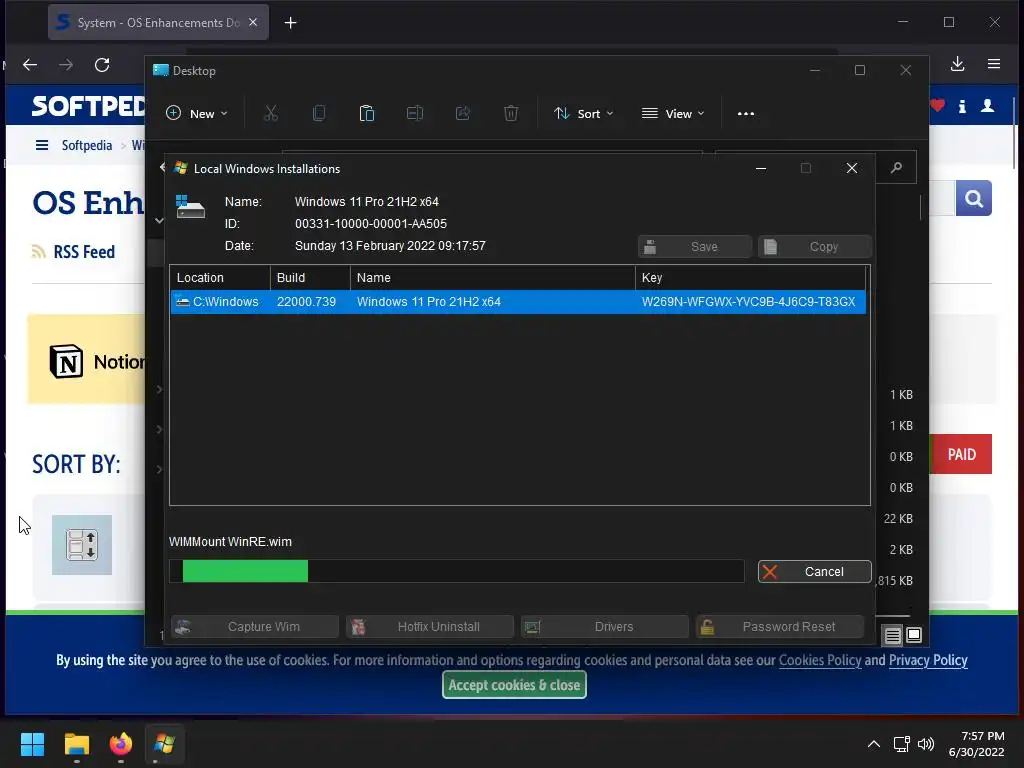The image size is (1024, 768).
Task: Click the Softpedia logo in header
Action: point(88,106)
